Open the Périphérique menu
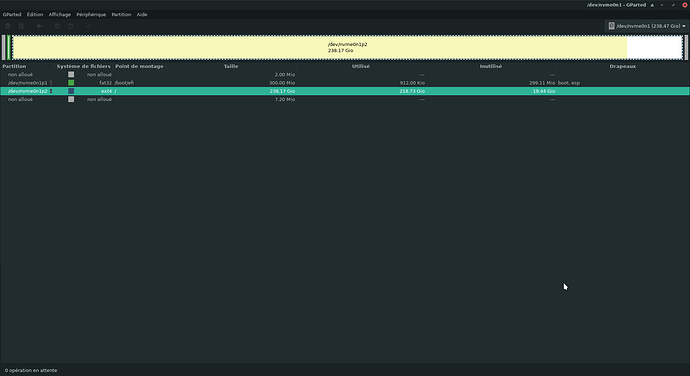 pyautogui.click(x=91, y=15)
